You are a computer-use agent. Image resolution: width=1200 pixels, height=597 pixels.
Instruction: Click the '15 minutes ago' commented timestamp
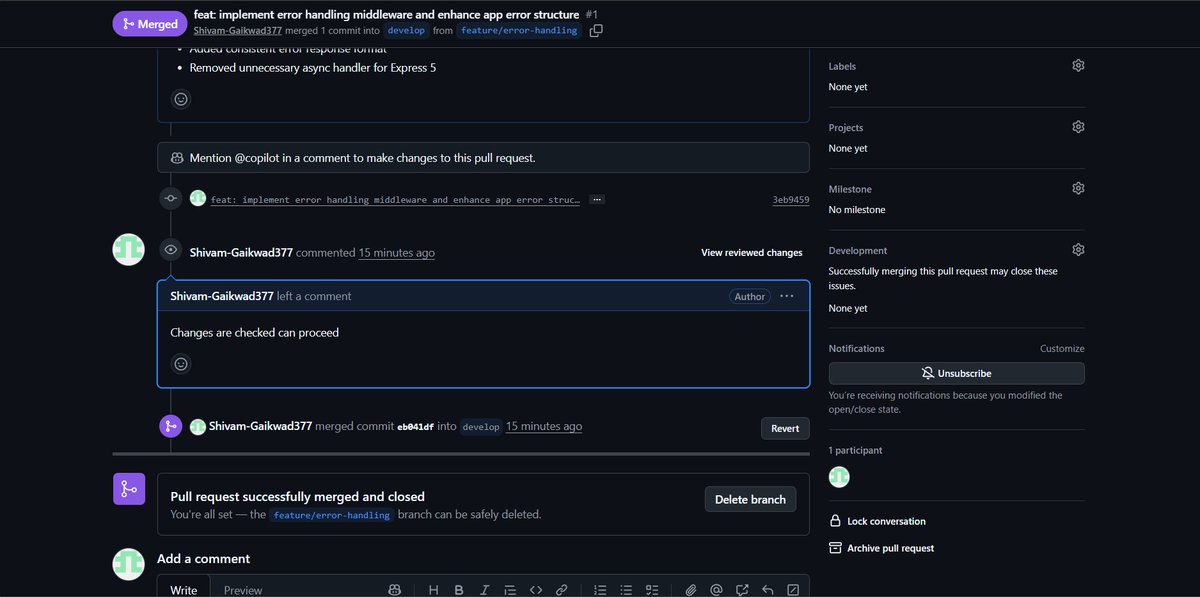[x=397, y=253]
